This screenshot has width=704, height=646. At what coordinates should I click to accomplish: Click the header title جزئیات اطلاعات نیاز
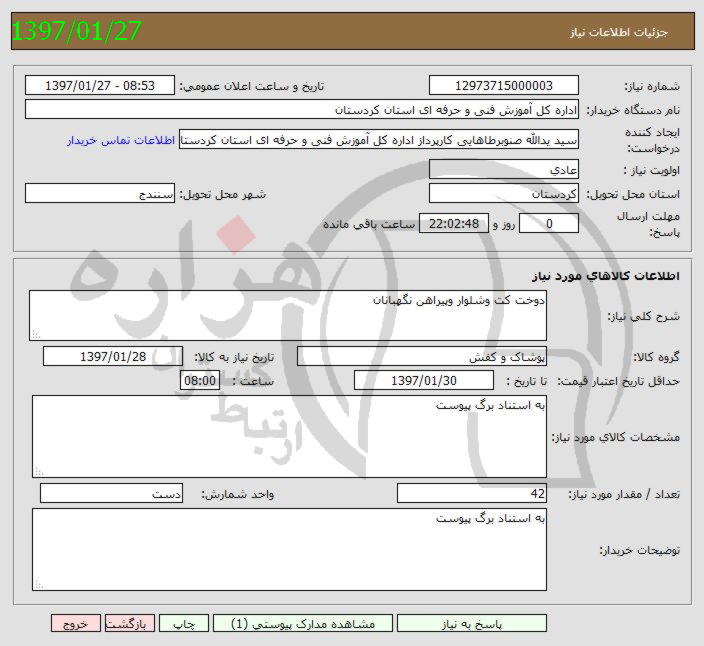tap(619, 32)
